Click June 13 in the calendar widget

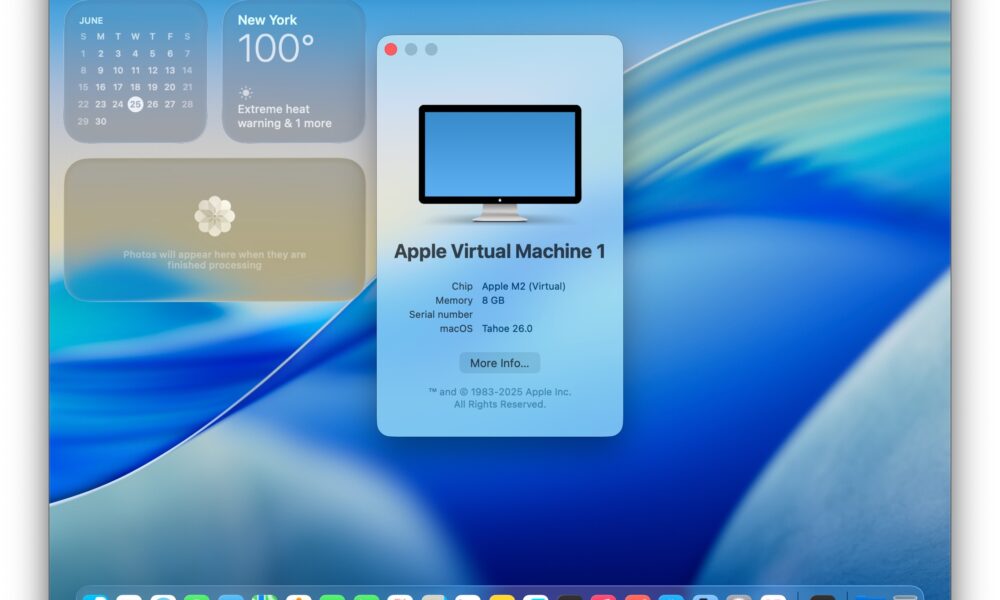coord(170,70)
